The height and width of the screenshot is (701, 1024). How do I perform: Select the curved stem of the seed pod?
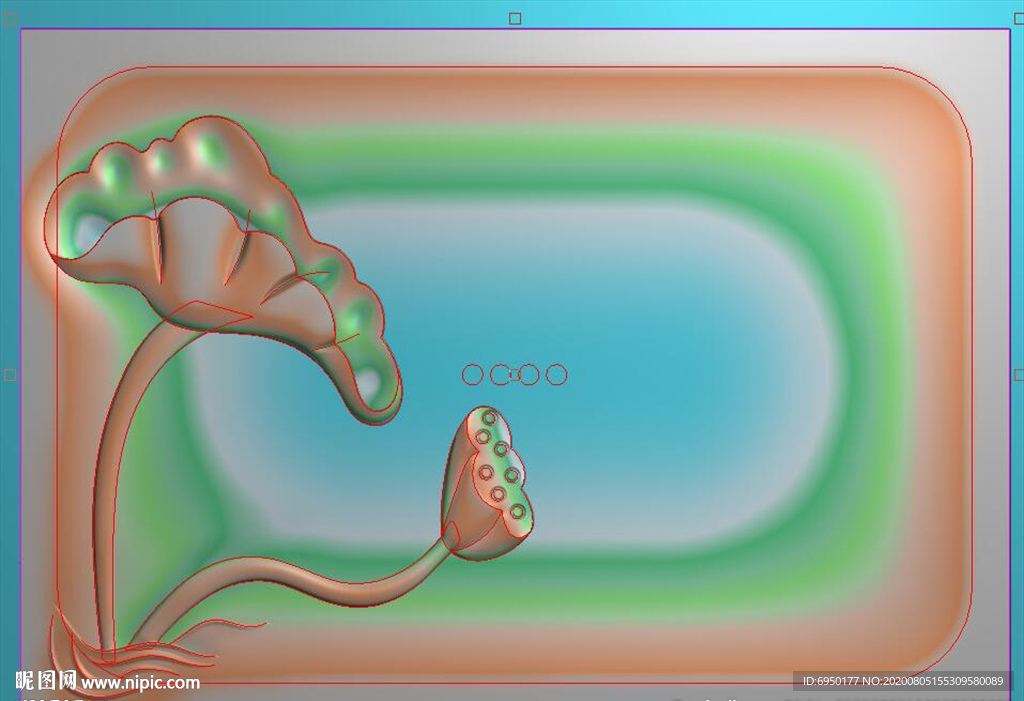pos(330,588)
